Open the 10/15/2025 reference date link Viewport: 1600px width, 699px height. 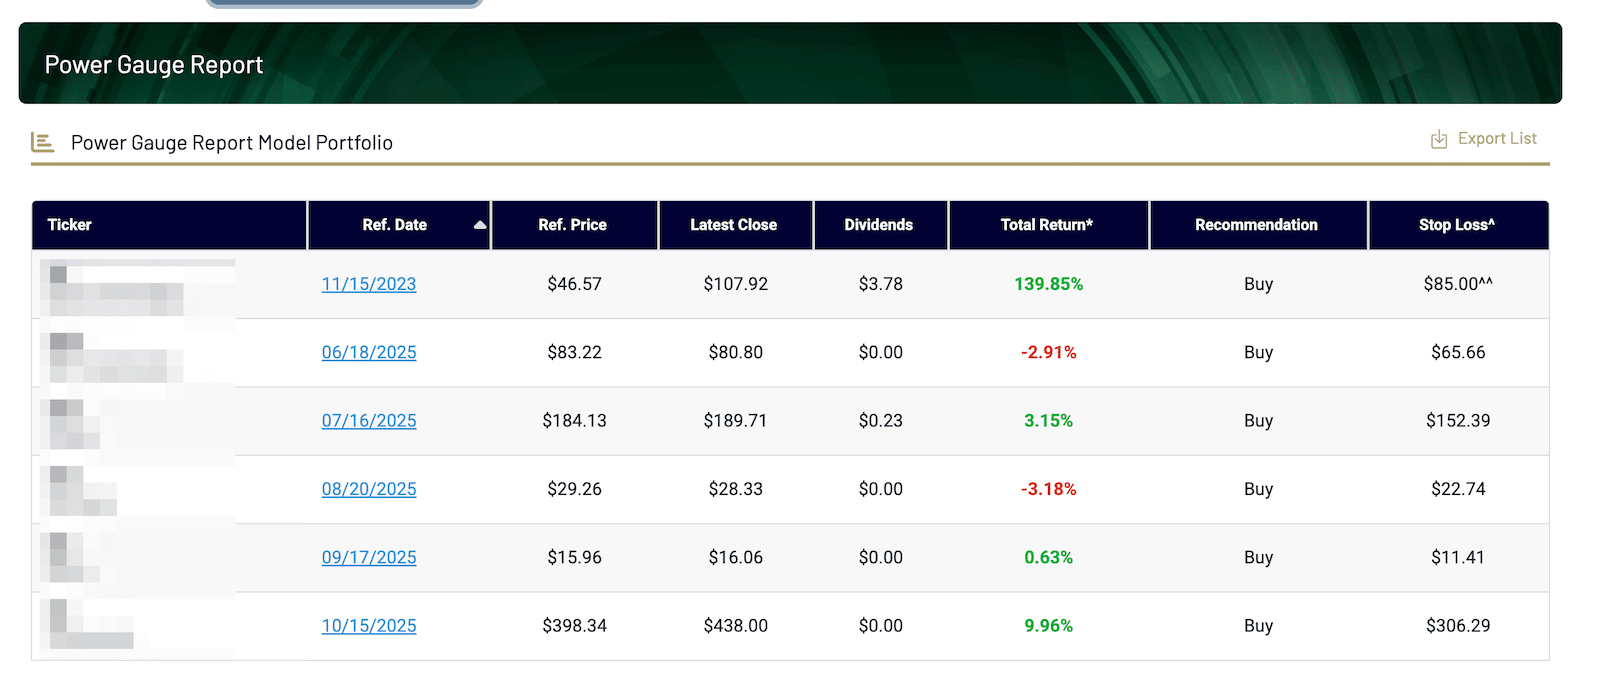pos(369,626)
